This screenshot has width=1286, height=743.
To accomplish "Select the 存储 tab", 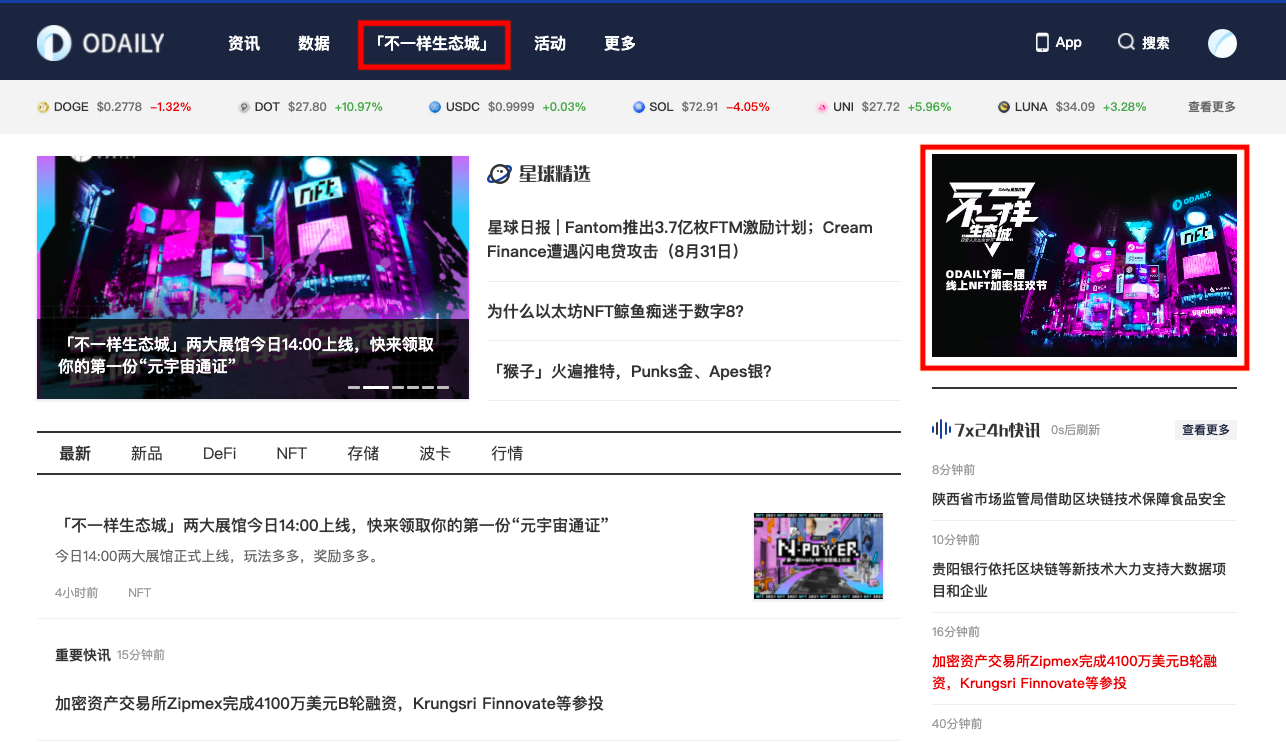I will tap(363, 453).
